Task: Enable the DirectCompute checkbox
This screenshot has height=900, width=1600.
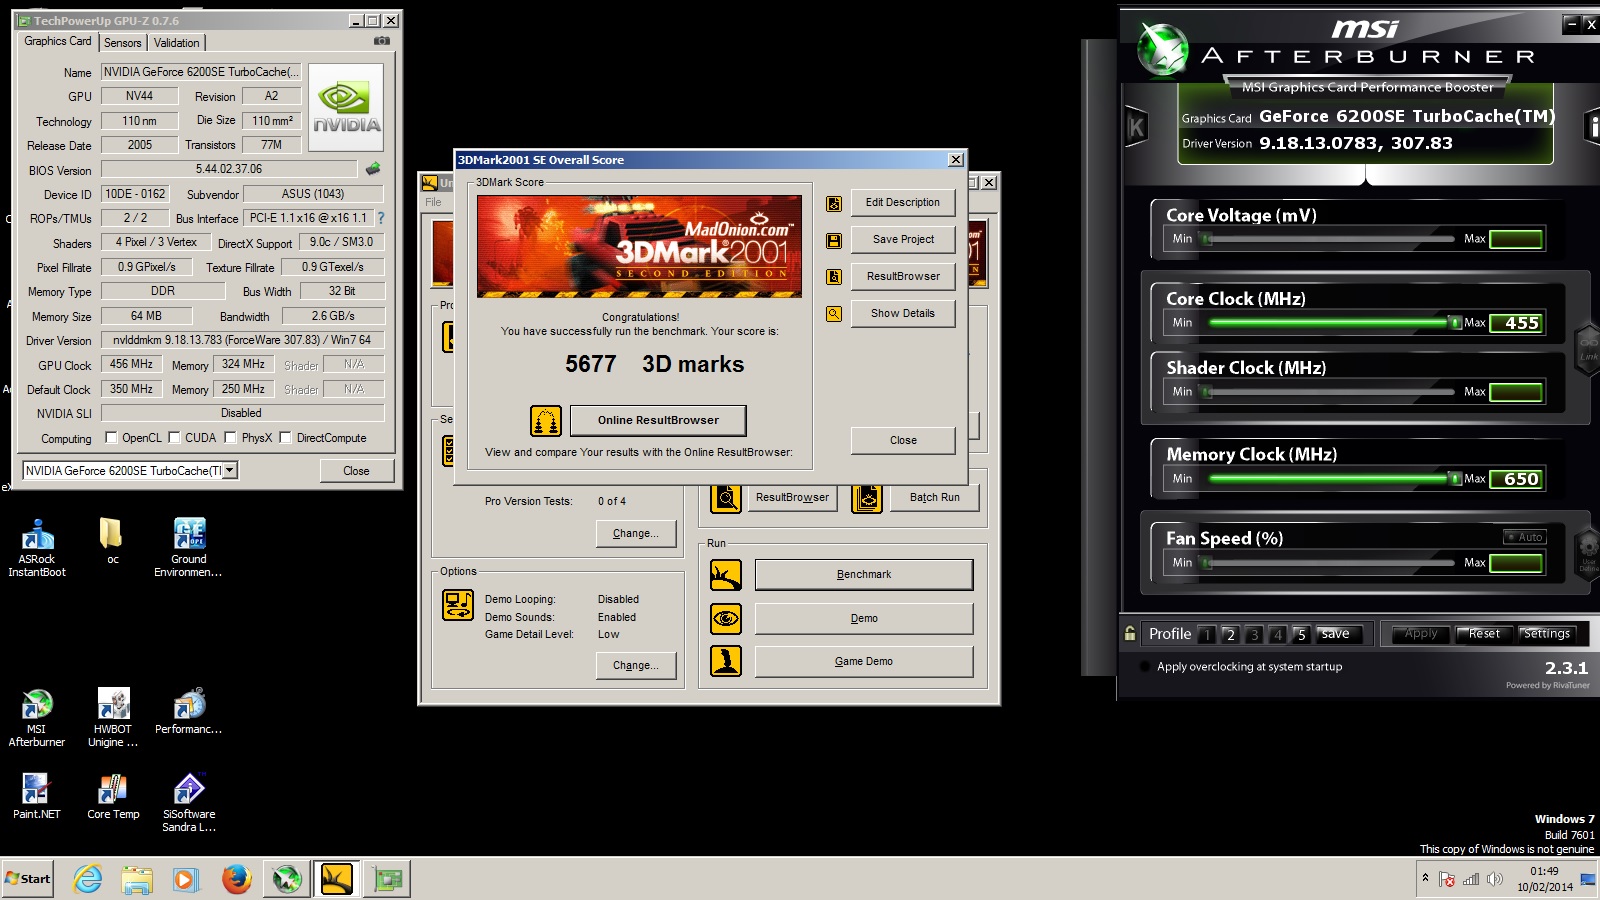Action: (x=286, y=437)
